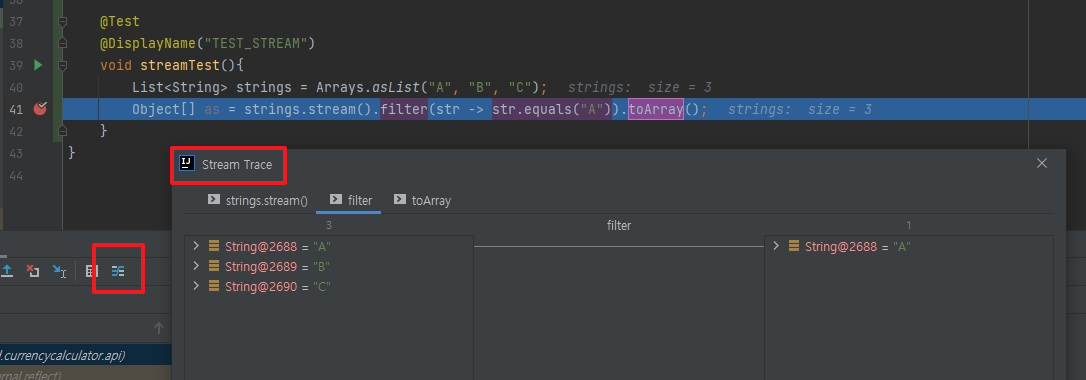The width and height of the screenshot is (1086, 380).
Task: Toggle the breakpoint on line 41
Action: [x=40, y=109]
